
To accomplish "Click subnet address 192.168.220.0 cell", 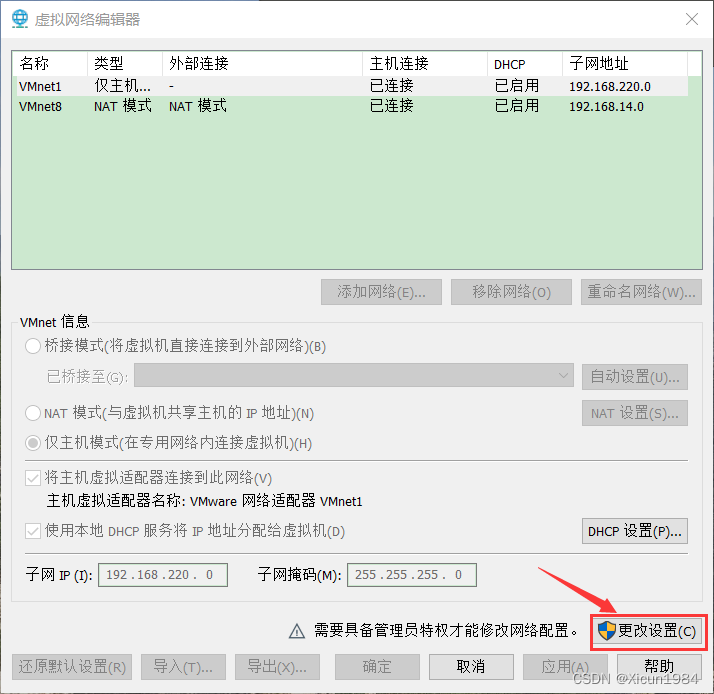I will click(x=610, y=87).
